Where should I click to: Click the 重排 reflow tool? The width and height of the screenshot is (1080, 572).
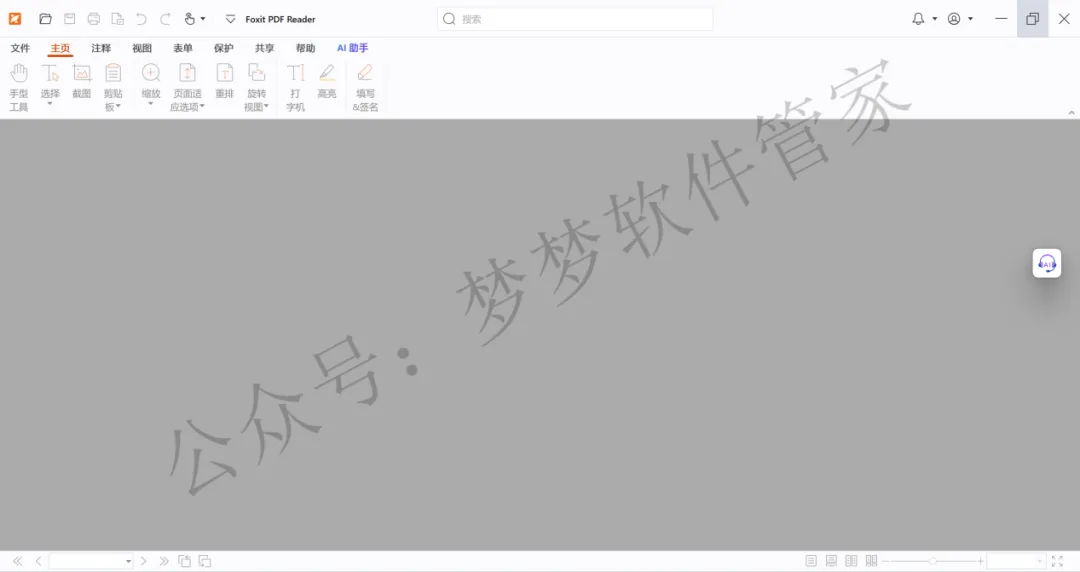[225, 81]
